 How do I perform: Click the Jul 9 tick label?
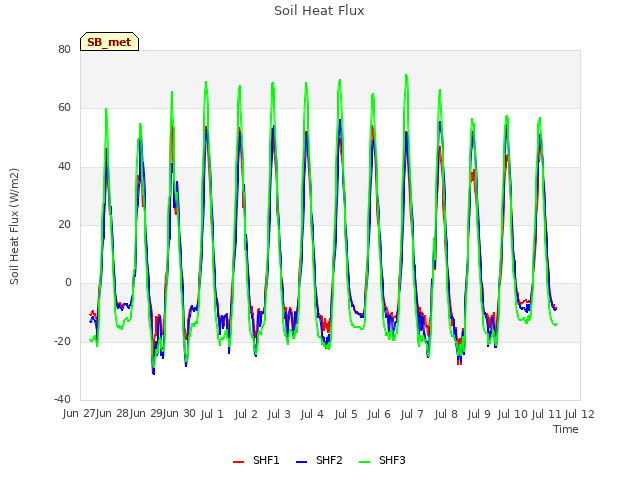click(479, 414)
